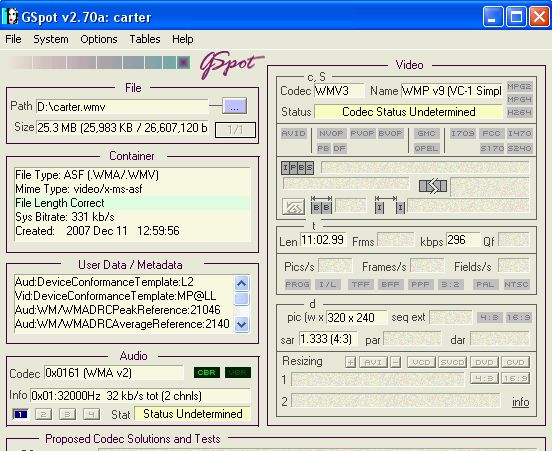This screenshot has height=451, width=552.
Task: Click the PROG scan indicator
Action: pos(297,284)
